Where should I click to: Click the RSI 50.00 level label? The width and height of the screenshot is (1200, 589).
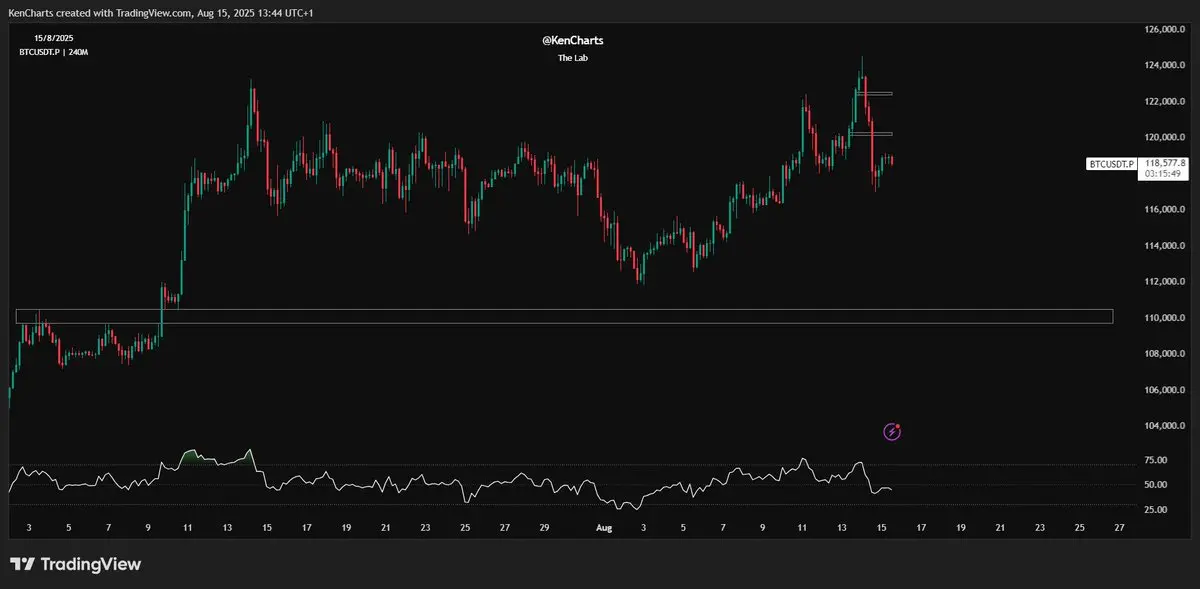pyautogui.click(x=1155, y=485)
